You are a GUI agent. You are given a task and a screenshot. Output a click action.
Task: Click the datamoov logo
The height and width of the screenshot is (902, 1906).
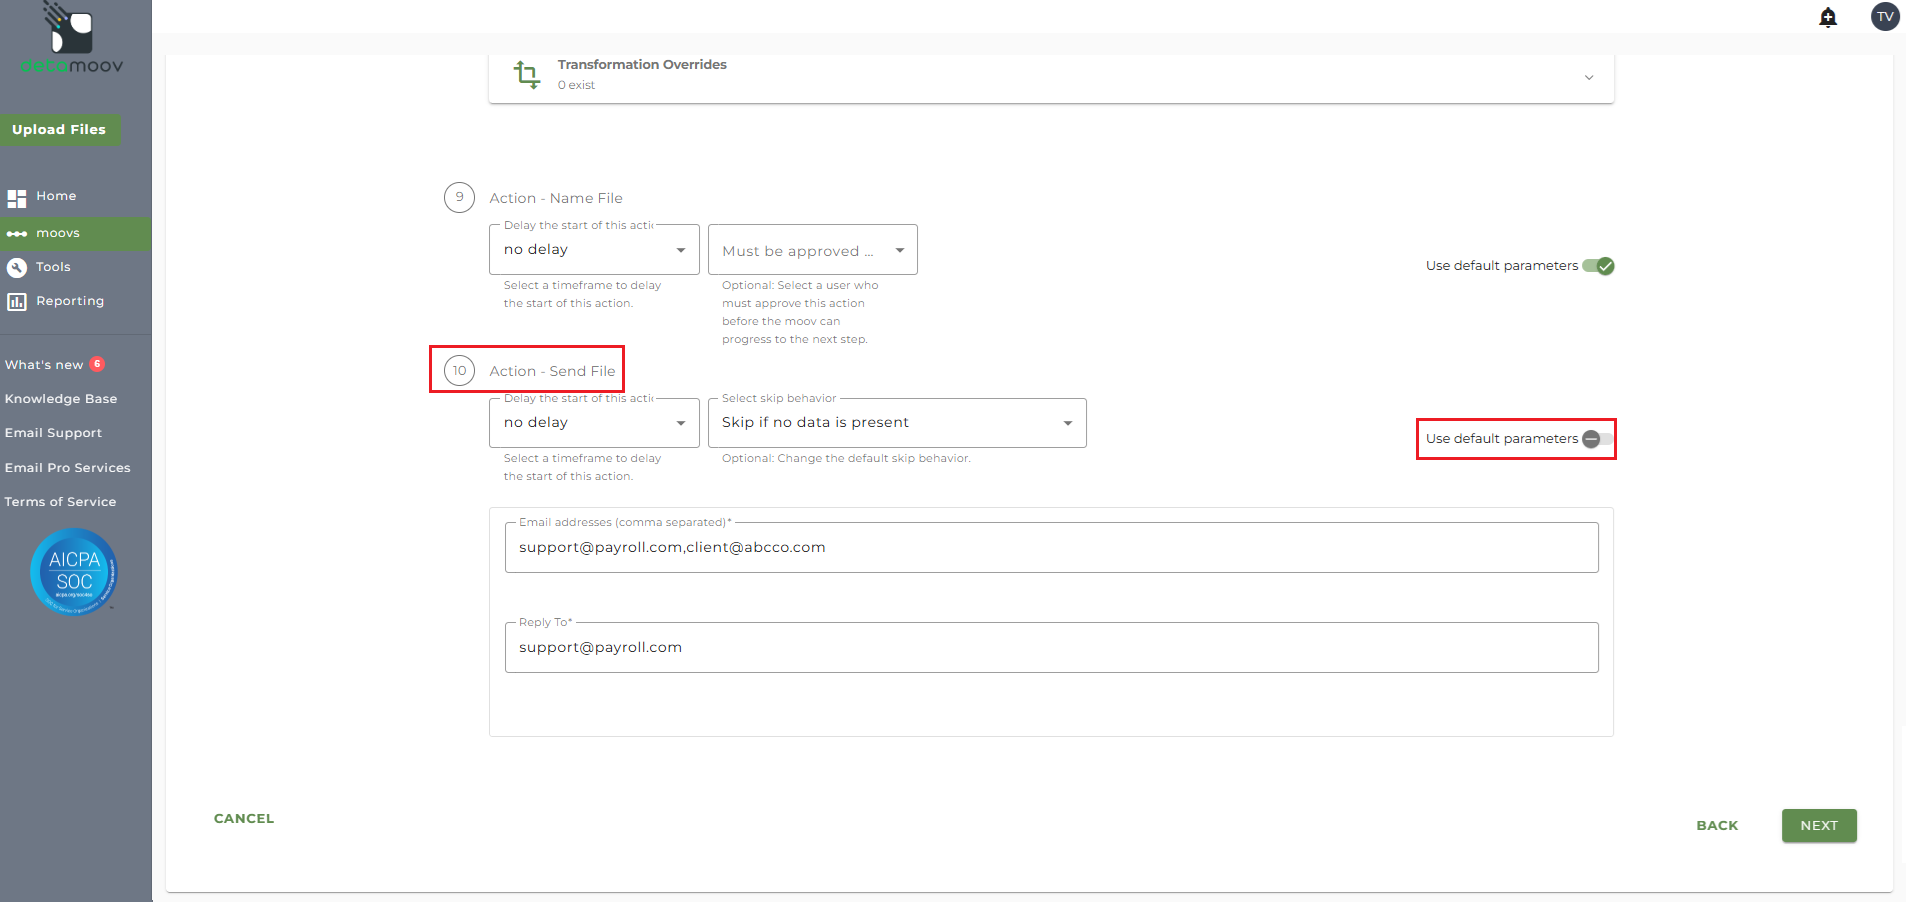72,40
